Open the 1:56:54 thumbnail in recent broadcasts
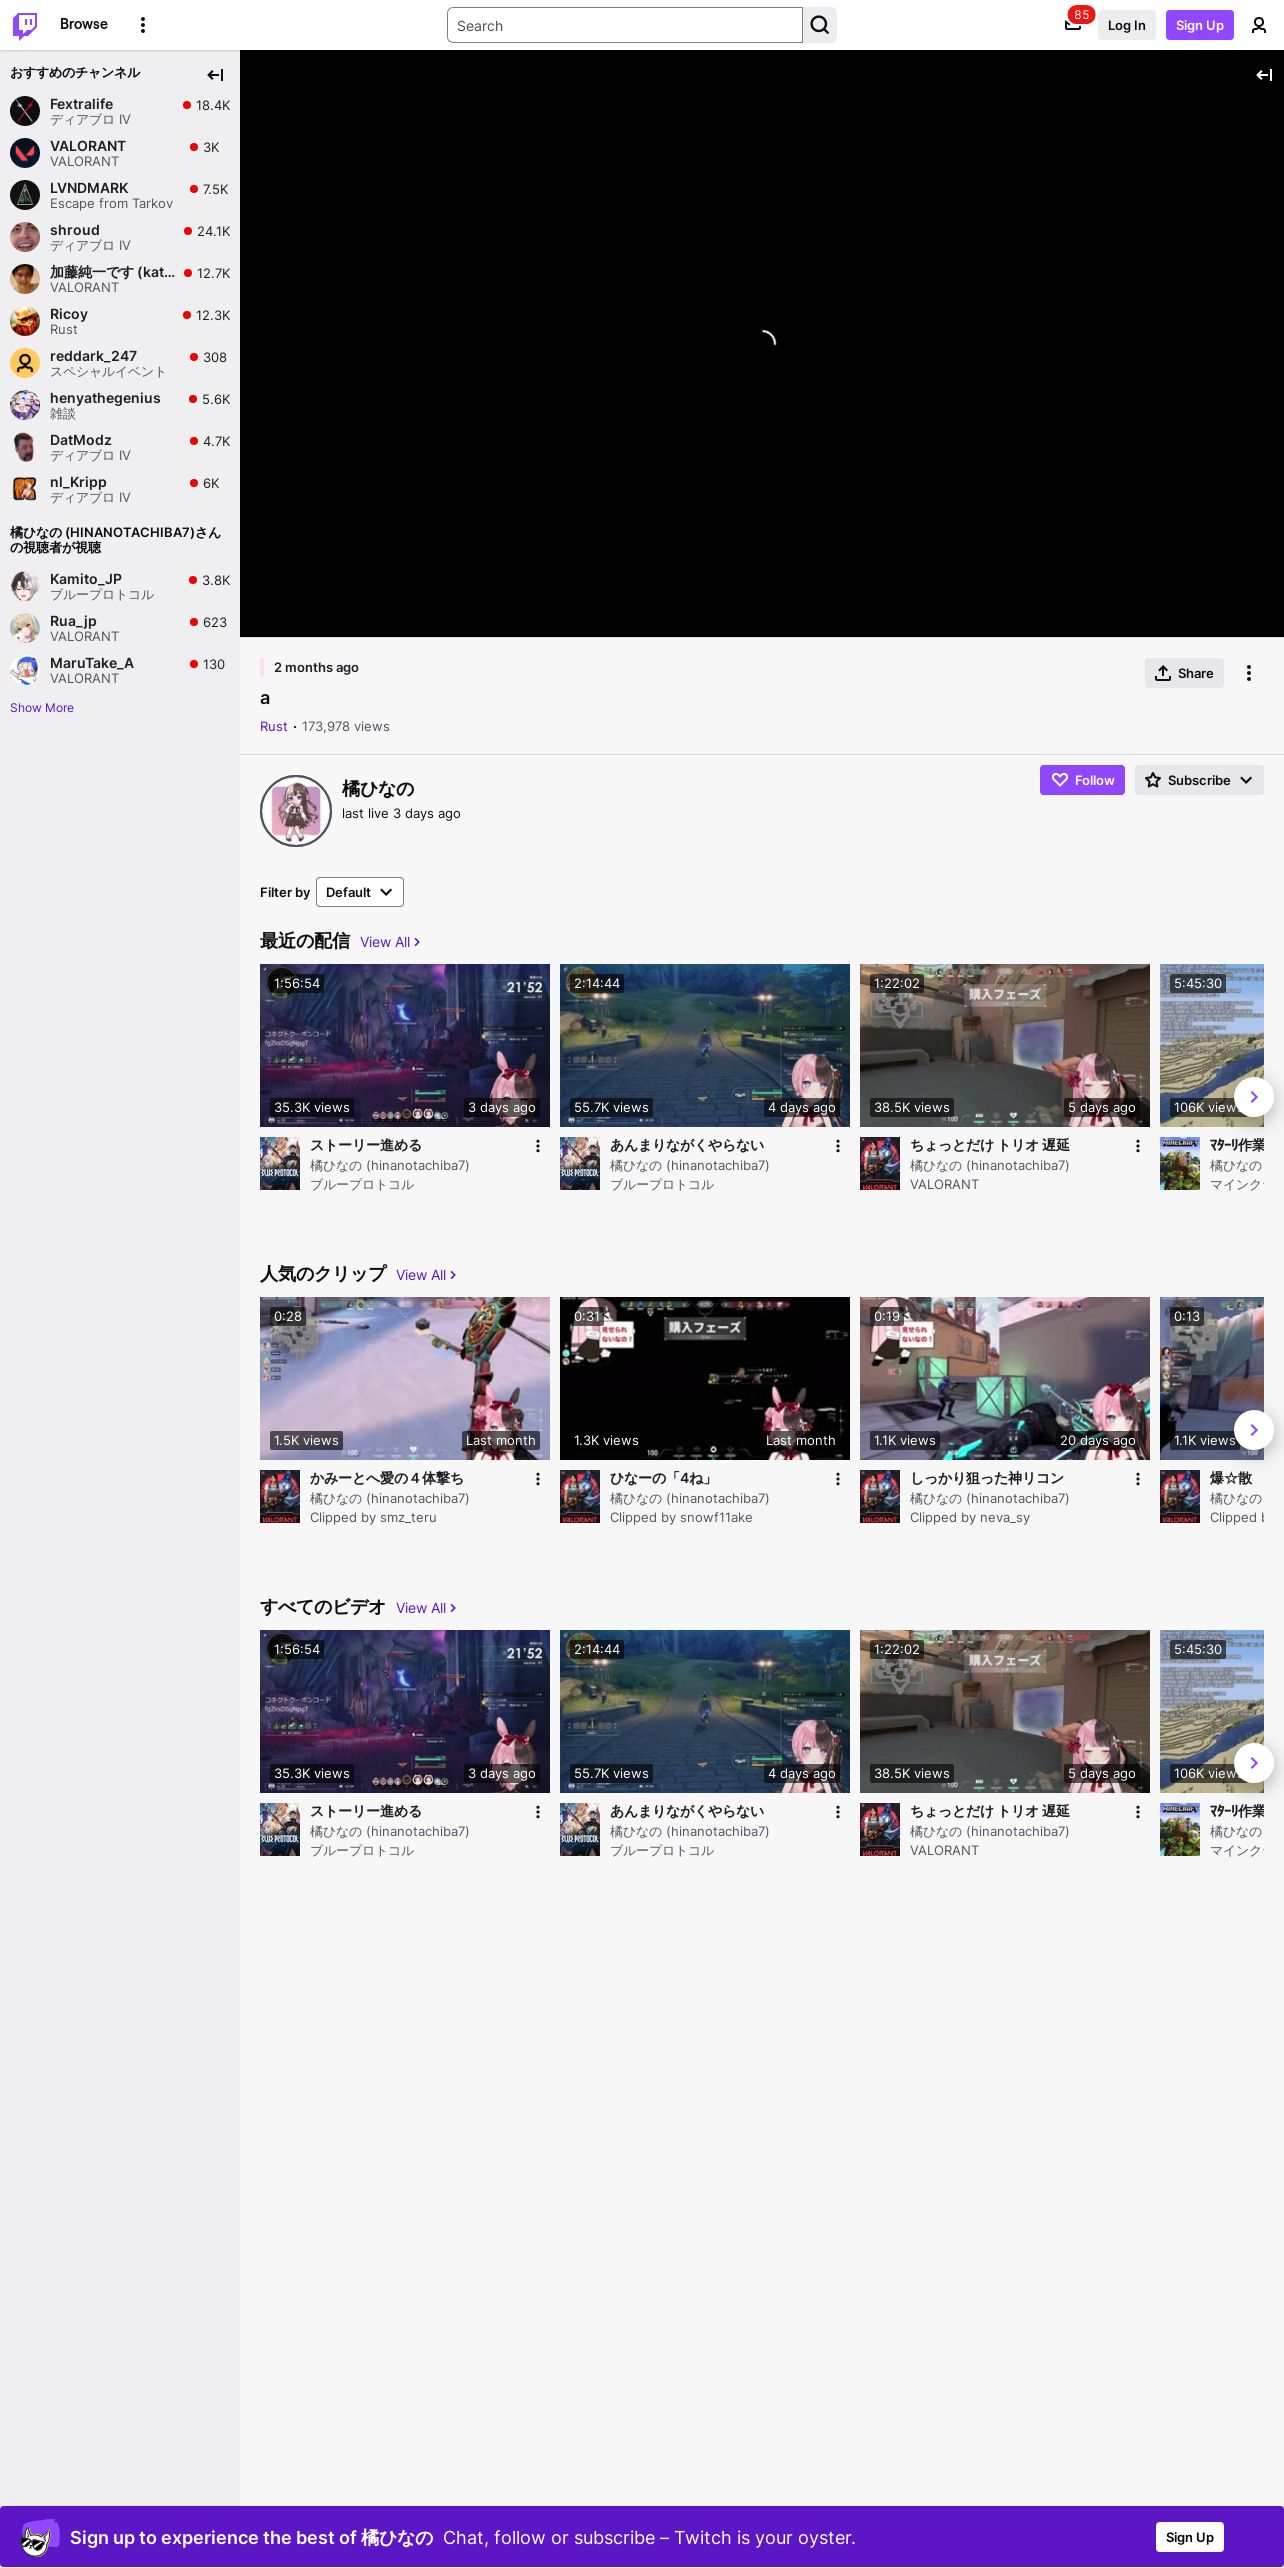This screenshot has width=1284, height=2568. coord(405,1045)
